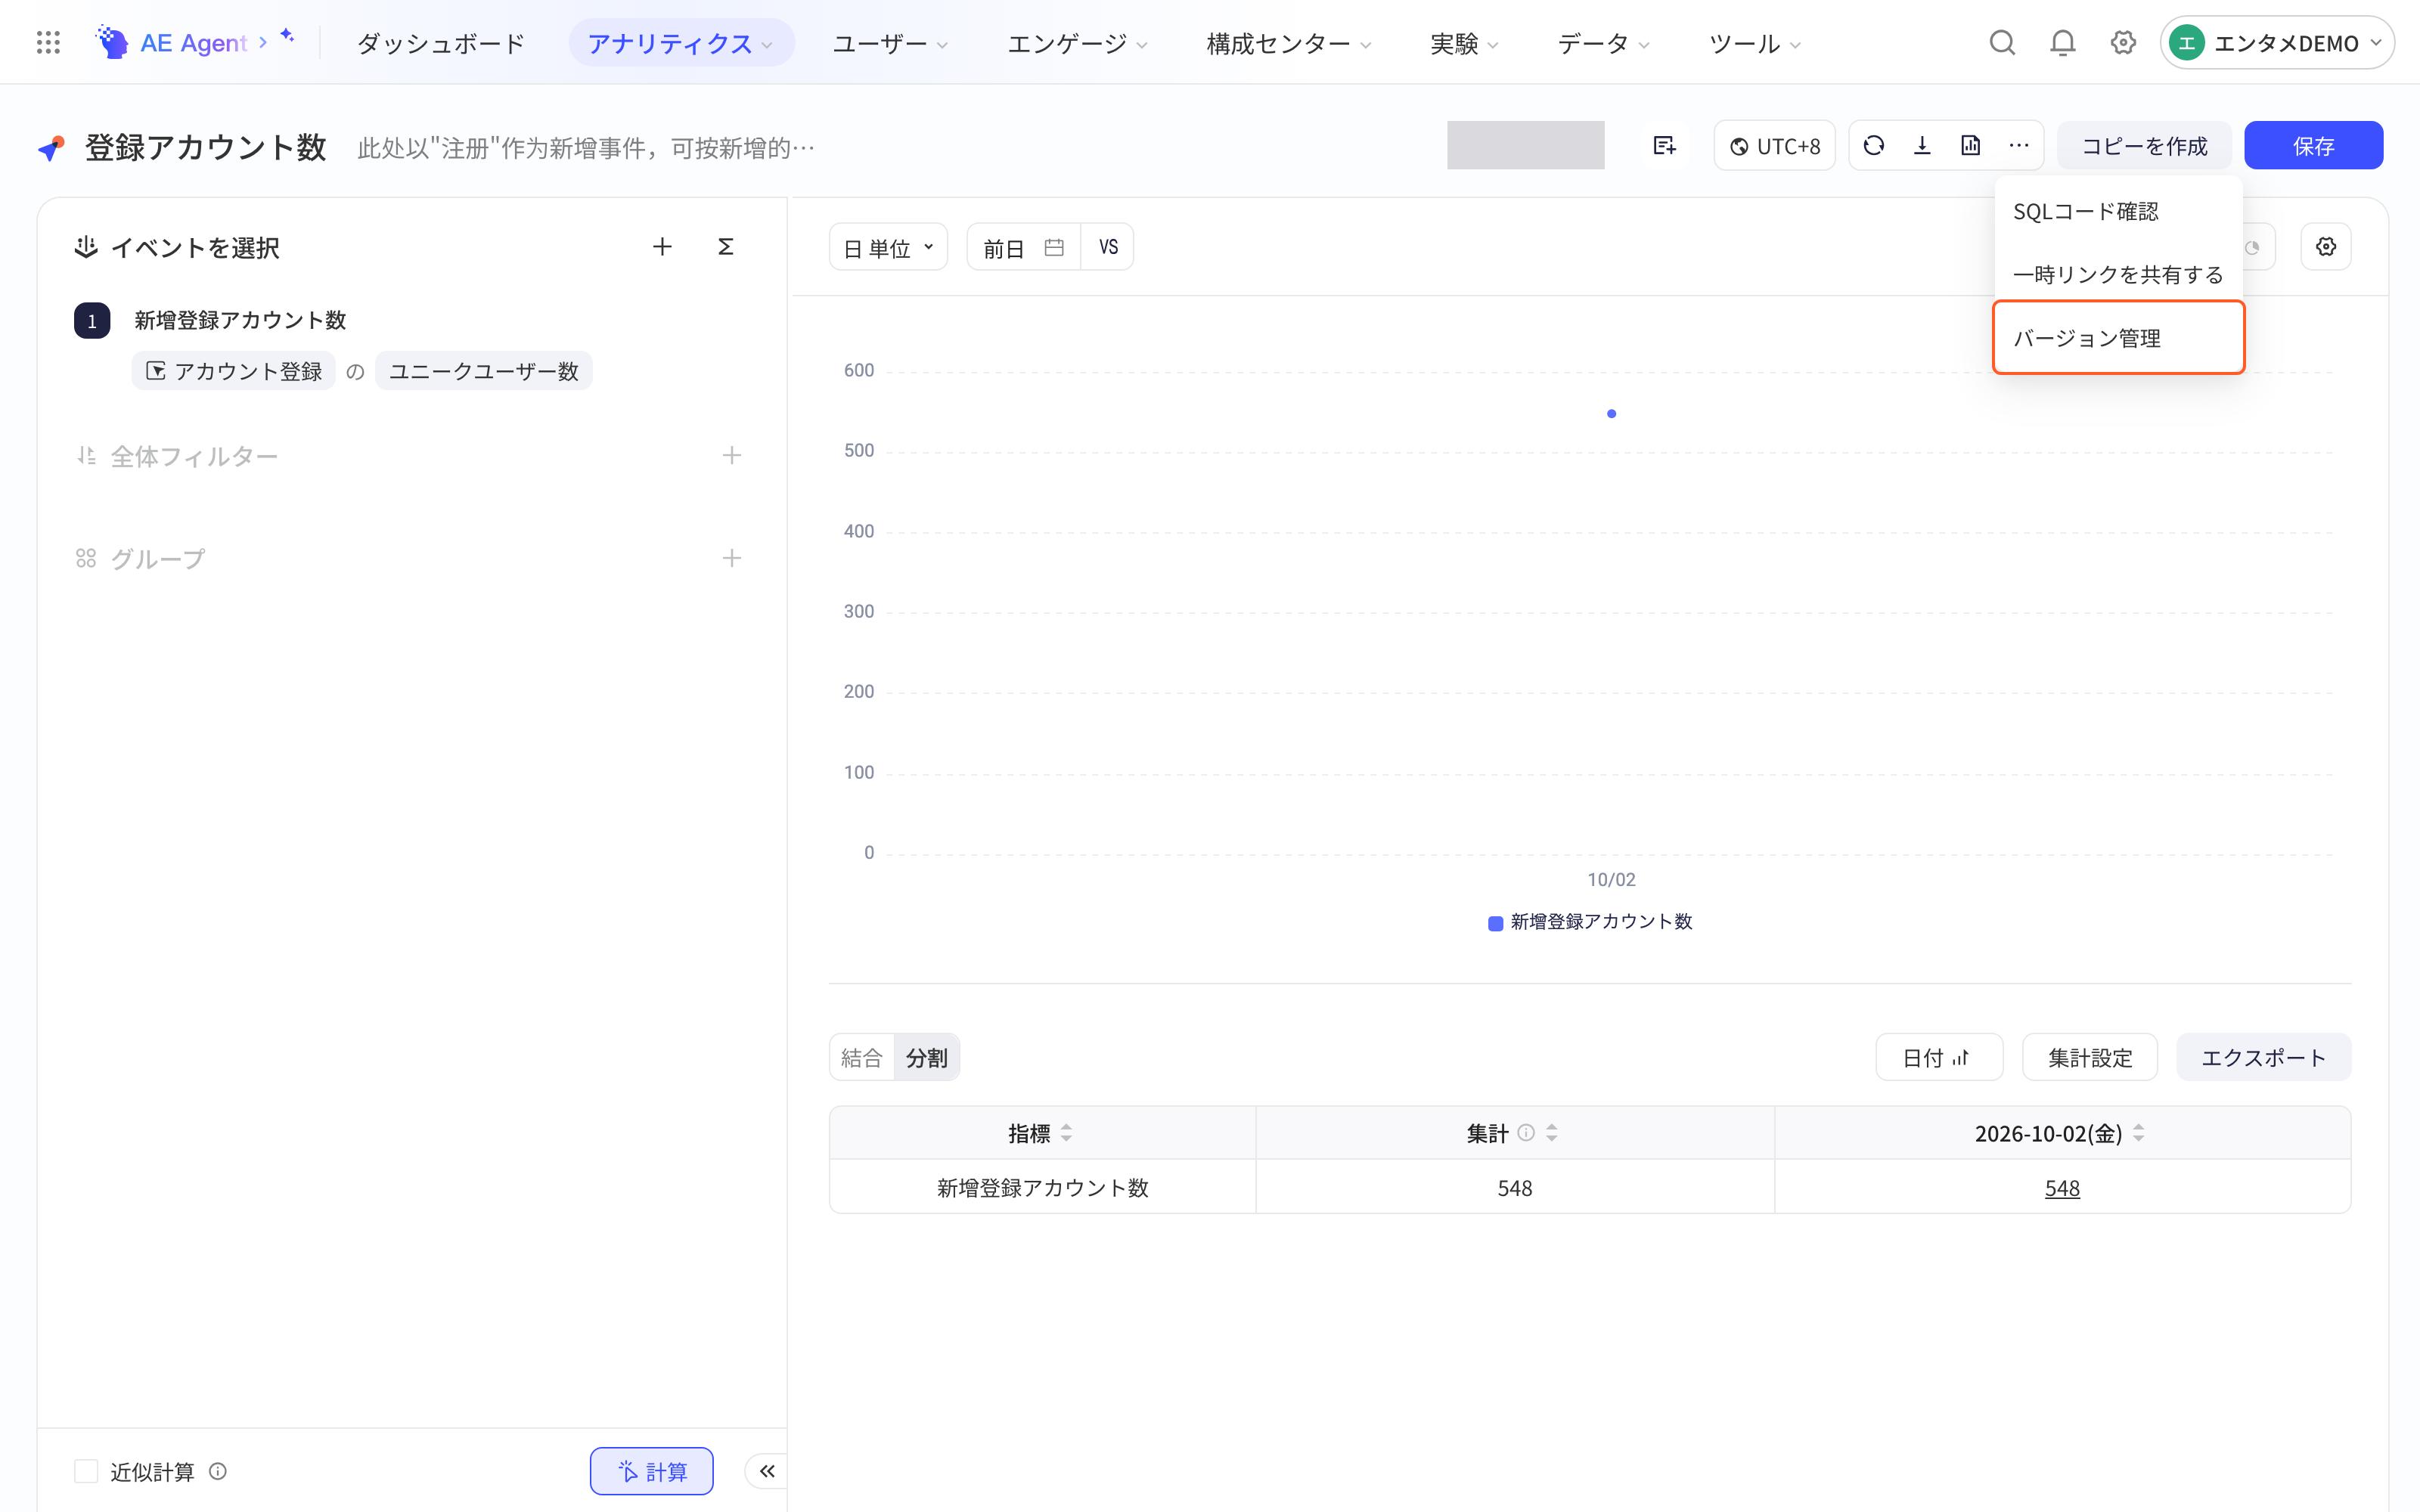This screenshot has width=2420, height=1512.
Task: Add a global filter with plus icon
Action: [x=731, y=456]
